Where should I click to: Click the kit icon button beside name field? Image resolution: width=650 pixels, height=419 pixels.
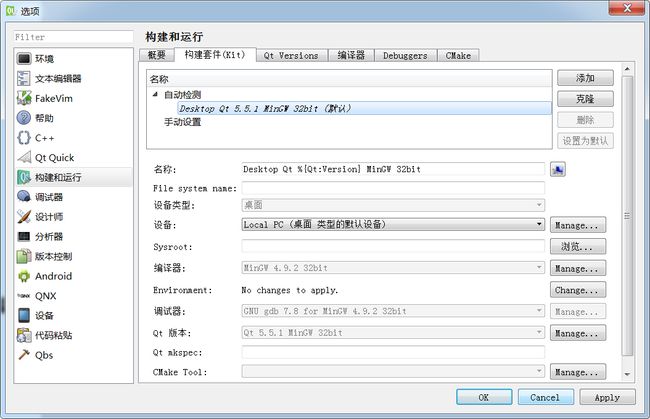[x=558, y=169]
